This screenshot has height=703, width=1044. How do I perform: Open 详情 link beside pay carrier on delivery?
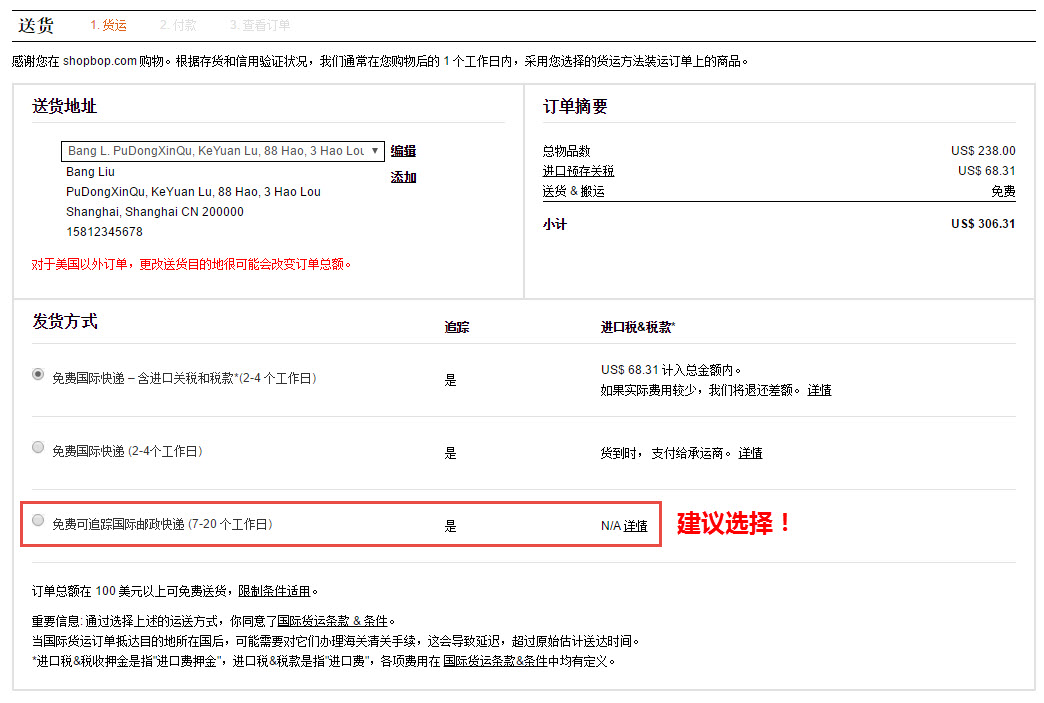point(750,453)
